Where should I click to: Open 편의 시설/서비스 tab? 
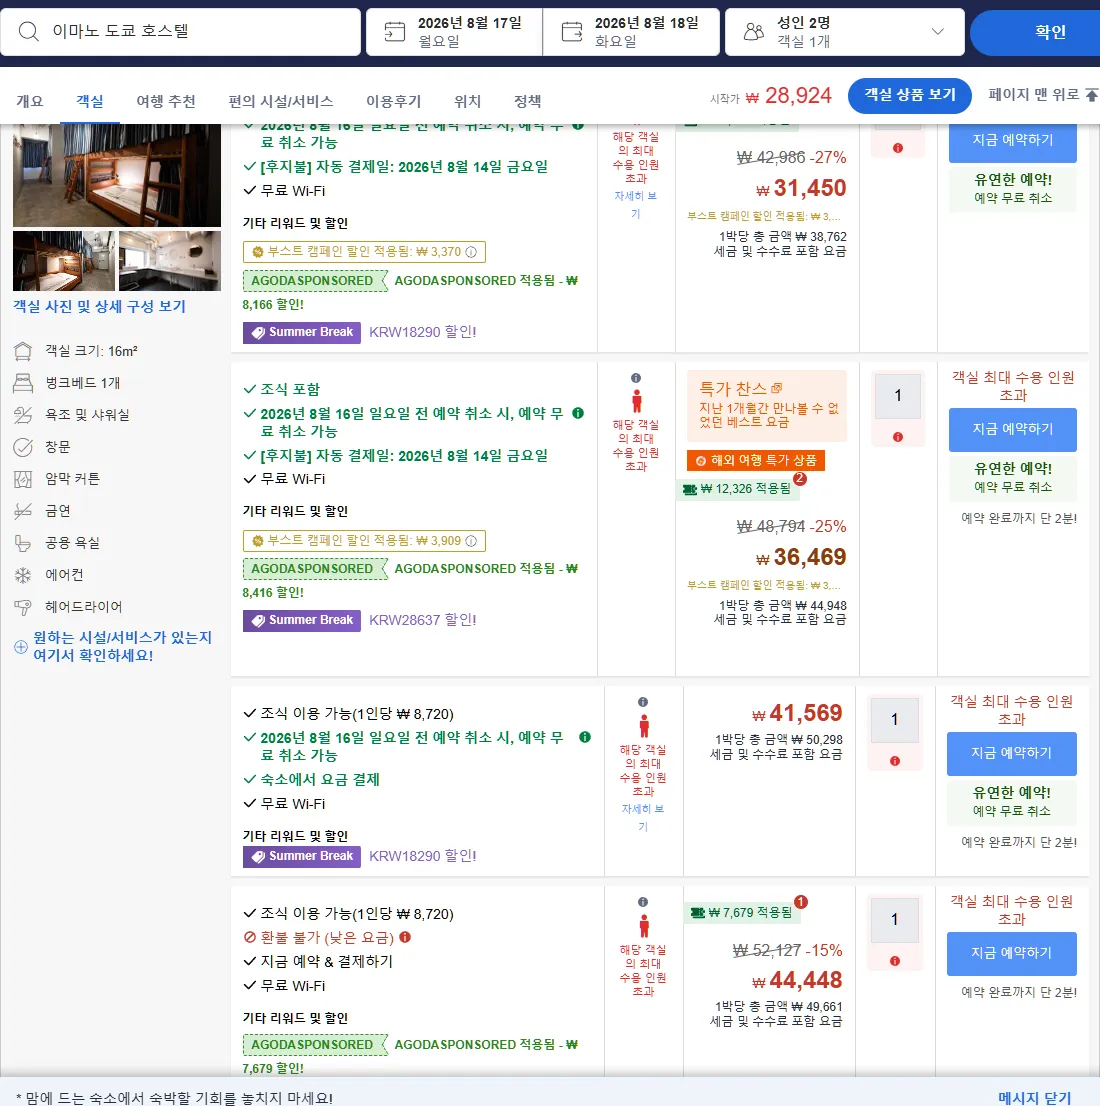click(x=281, y=102)
